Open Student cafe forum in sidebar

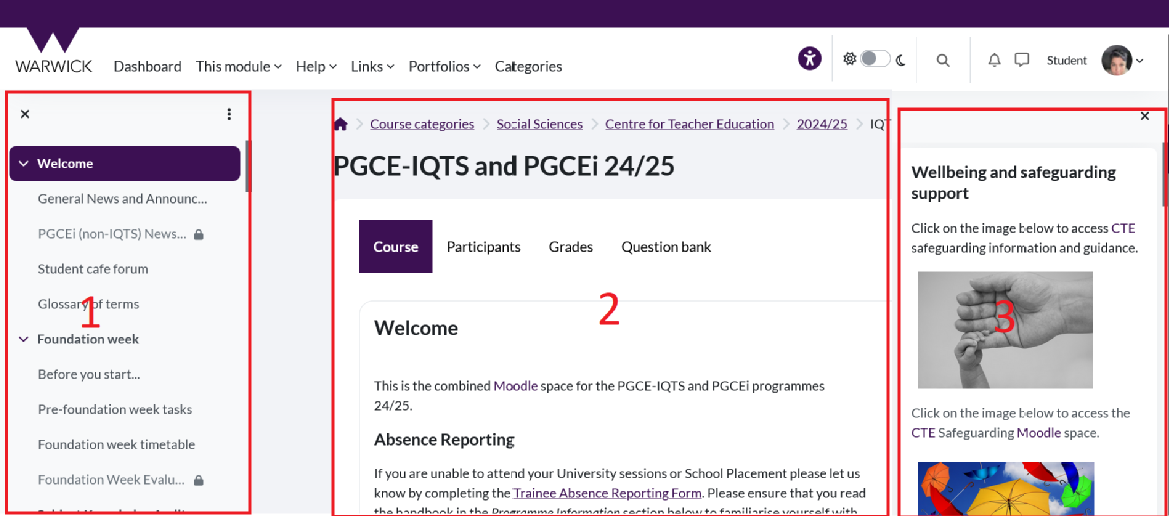(x=93, y=269)
